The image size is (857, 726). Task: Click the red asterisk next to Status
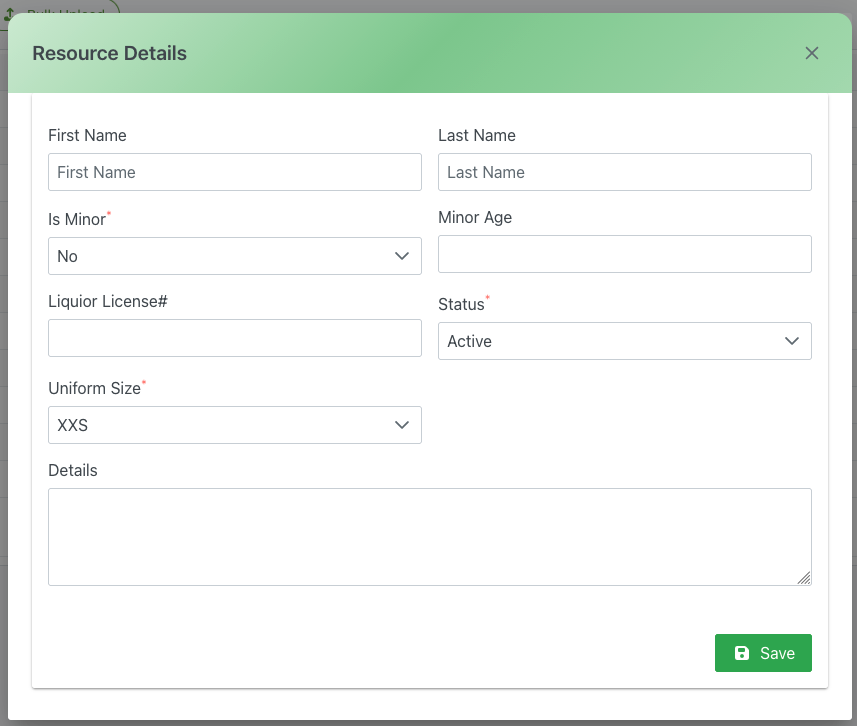click(x=487, y=295)
